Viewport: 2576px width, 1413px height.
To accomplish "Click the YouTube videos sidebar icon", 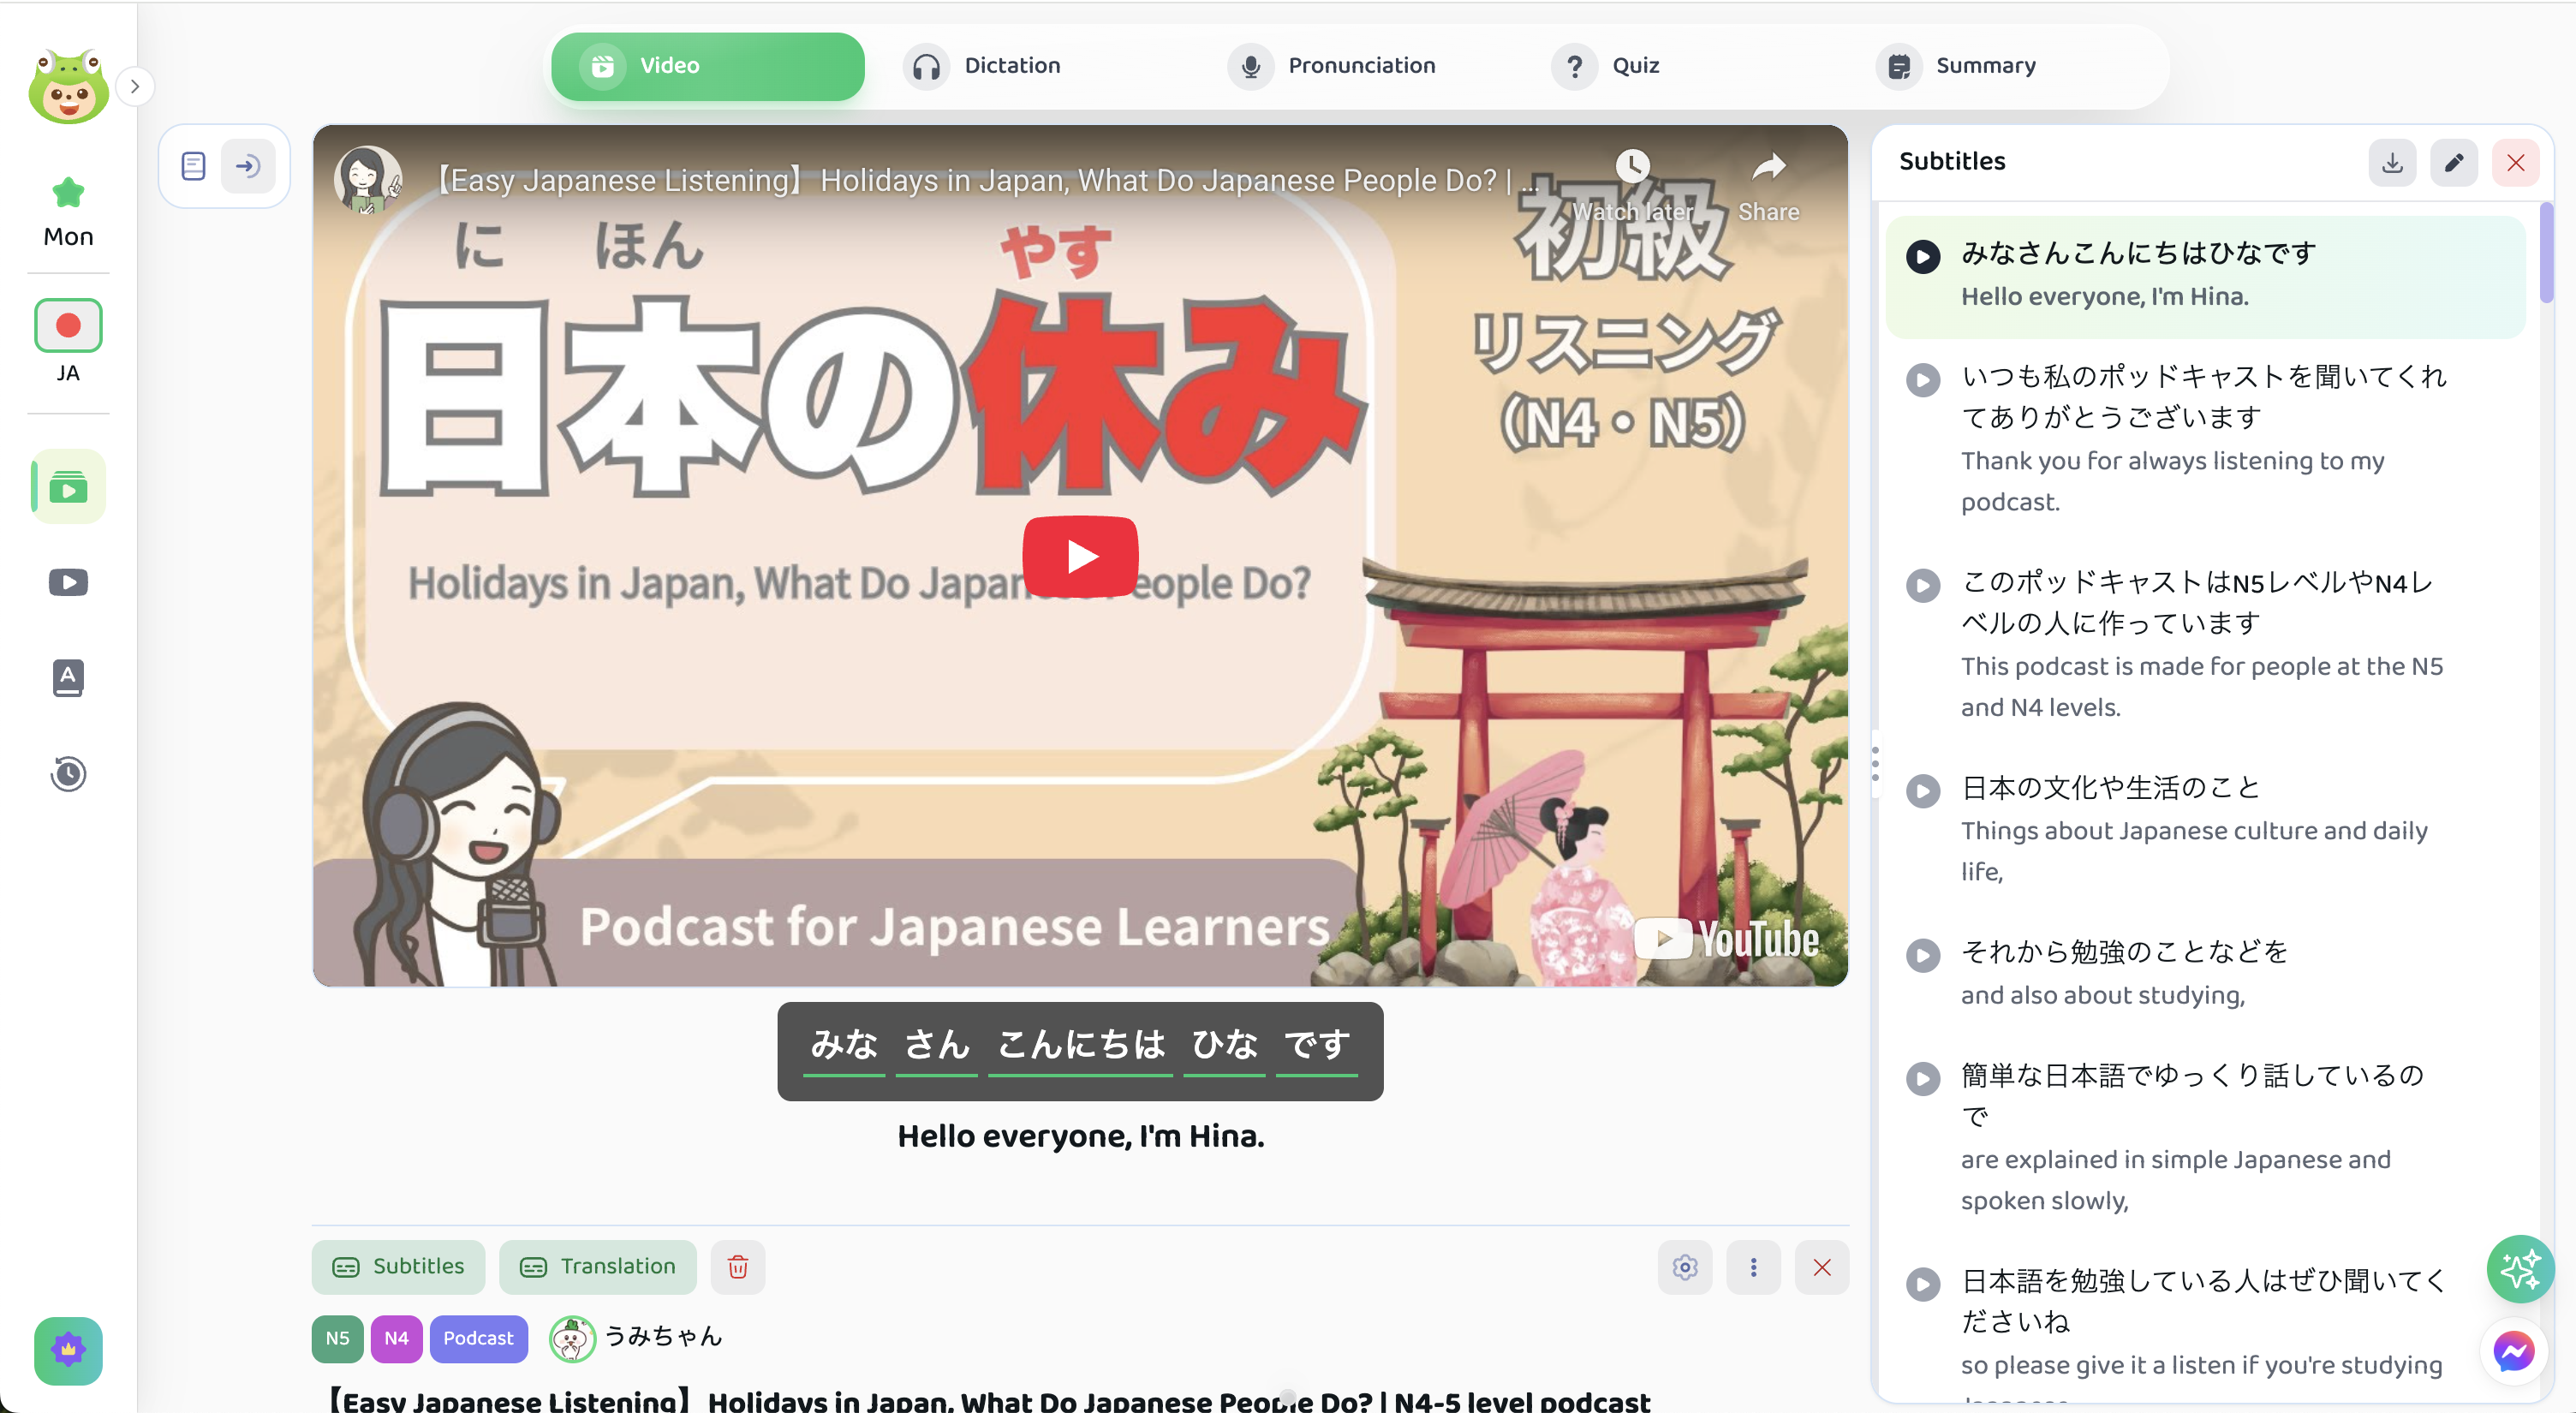I will pyautogui.click(x=68, y=582).
